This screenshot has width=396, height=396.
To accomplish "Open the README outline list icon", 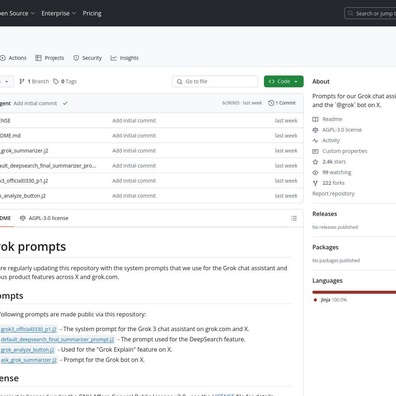I will 294,218.
